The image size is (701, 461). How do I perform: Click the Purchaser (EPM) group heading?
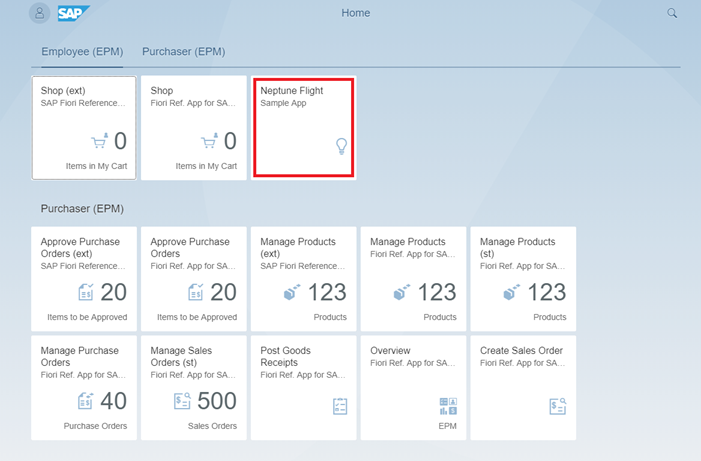82,209
